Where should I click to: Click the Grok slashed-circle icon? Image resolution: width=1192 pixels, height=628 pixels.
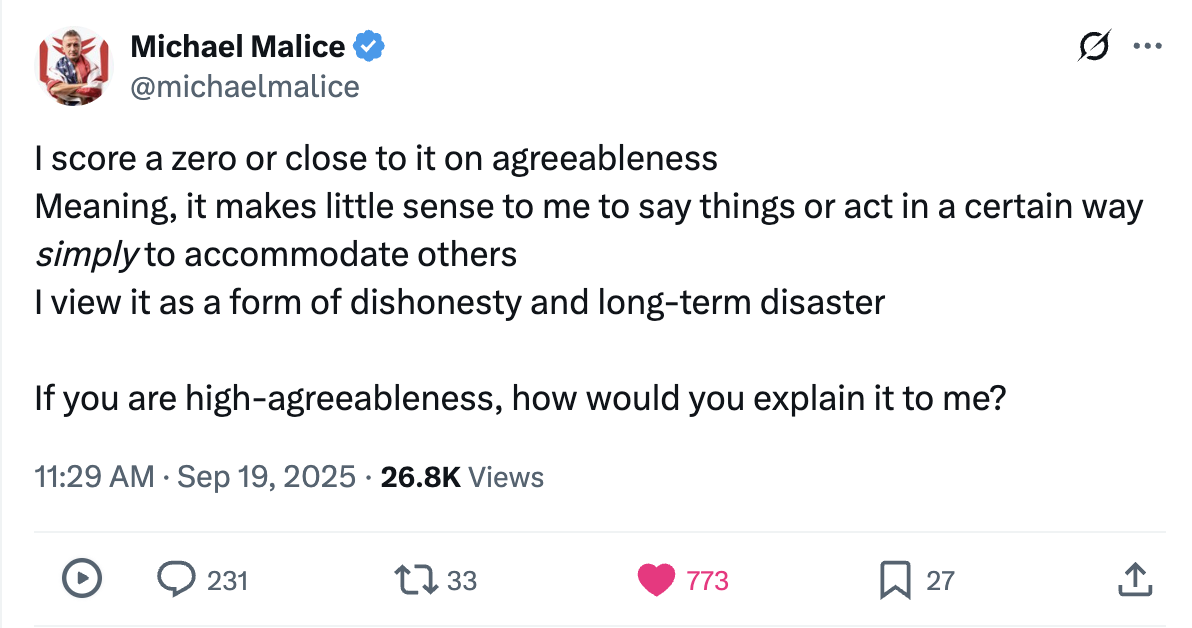pyautogui.click(x=1095, y=47)
